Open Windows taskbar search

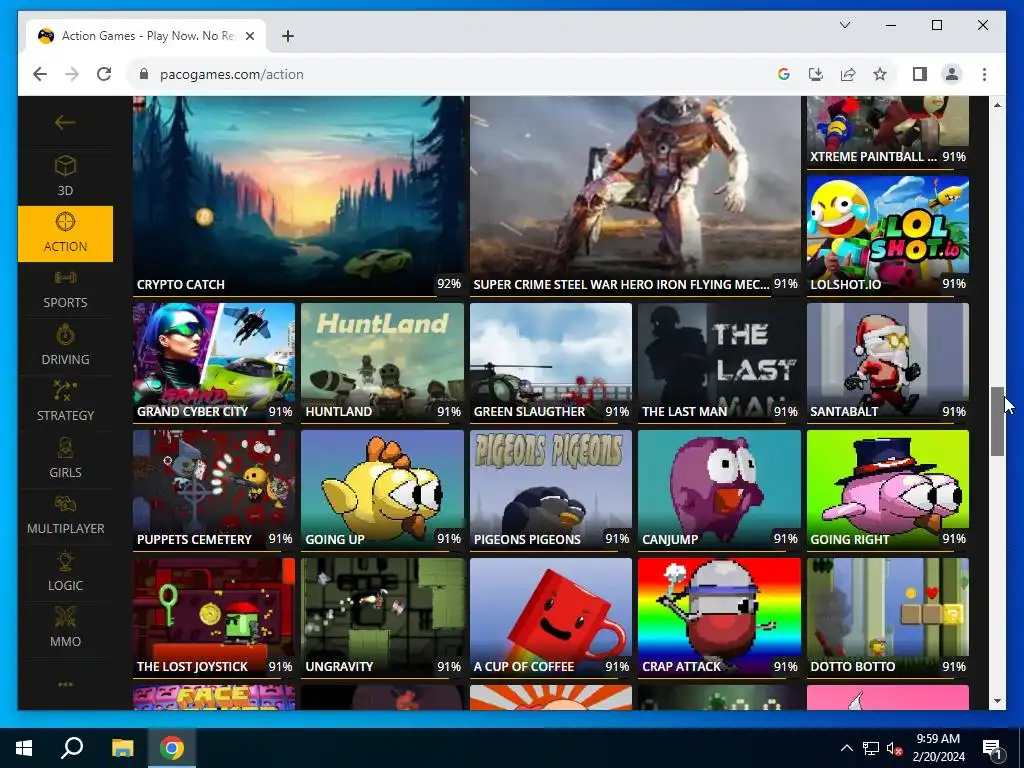click(72, 748)
